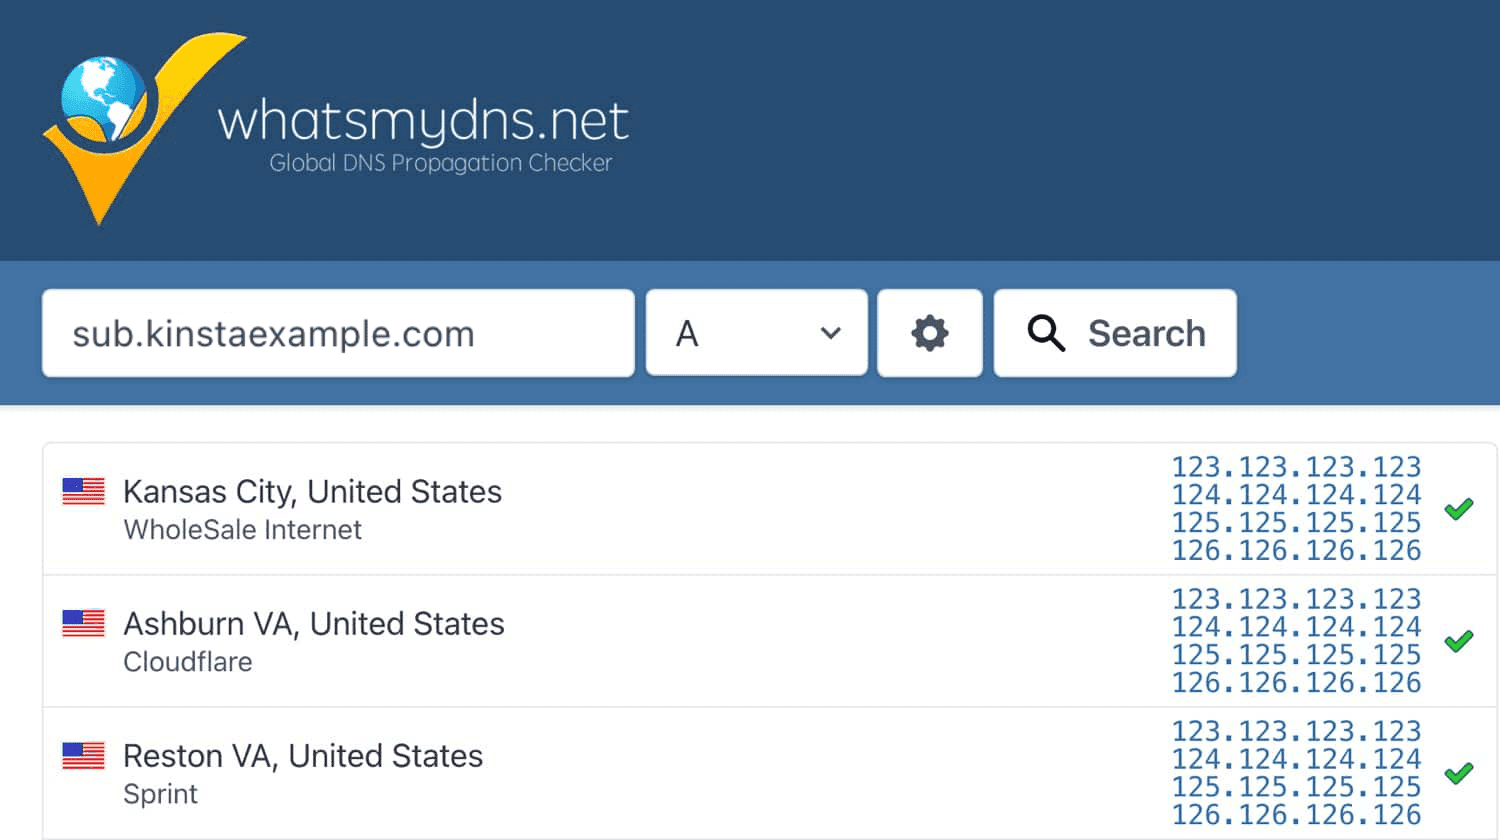Image resolution: width=1500 pixels, height=840 pixels.
Task: Click the green checkmark for Kansas City
Action: pos(1458,509)
